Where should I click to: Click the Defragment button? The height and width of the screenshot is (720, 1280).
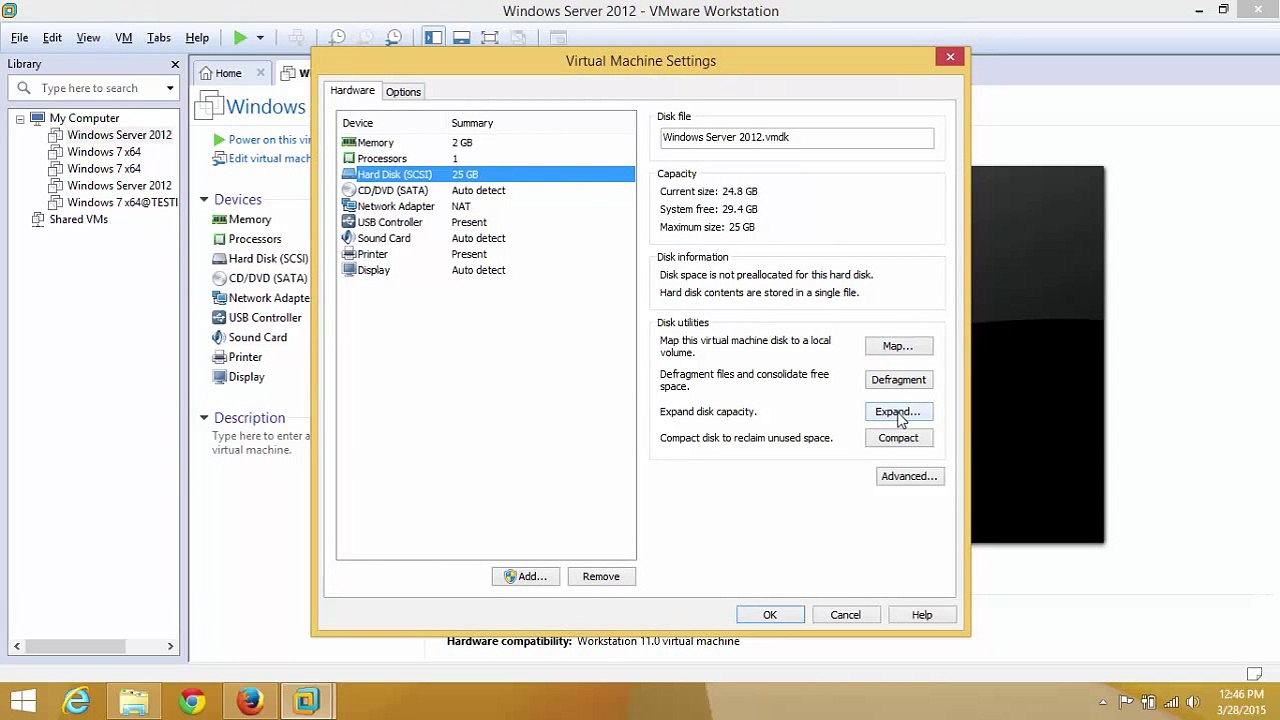(x=898, y=380)
